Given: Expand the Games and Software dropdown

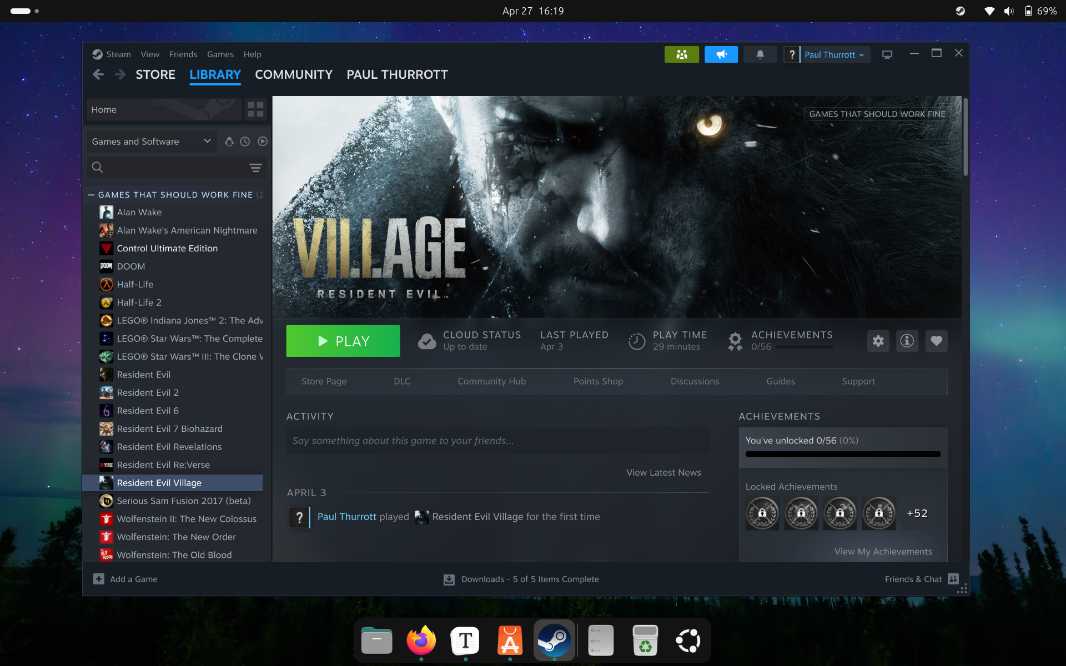Looking at the screenshot, I should pyautogui.click(x=151, y=142).
